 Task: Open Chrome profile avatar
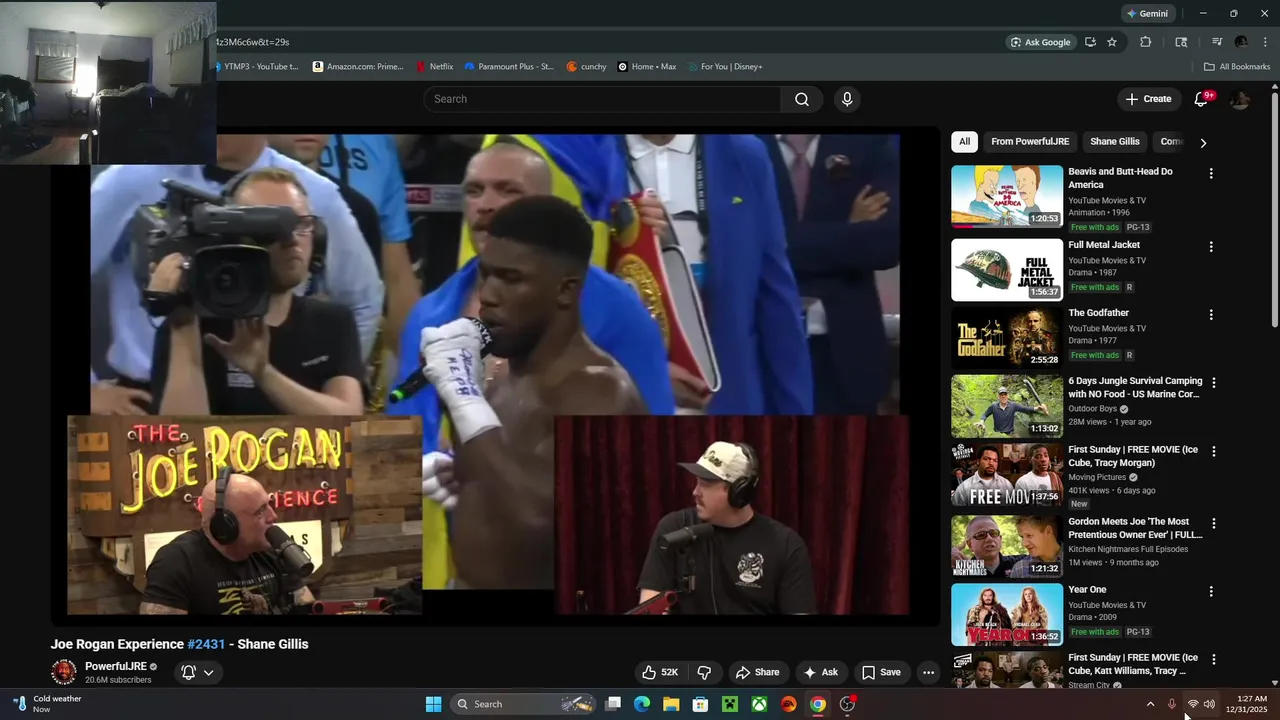coord(1241,42)
